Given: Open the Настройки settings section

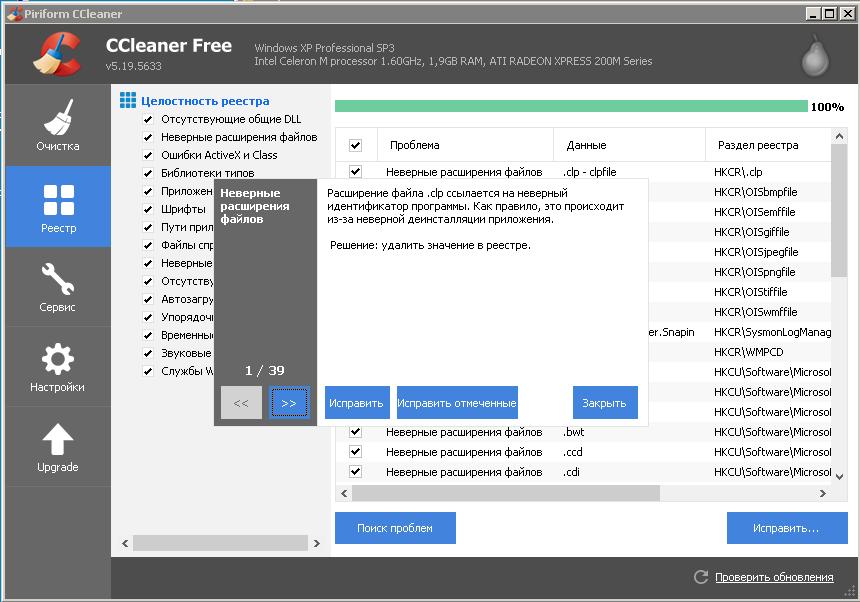Looking at the screenshot, I should click(x=58, y=367).
